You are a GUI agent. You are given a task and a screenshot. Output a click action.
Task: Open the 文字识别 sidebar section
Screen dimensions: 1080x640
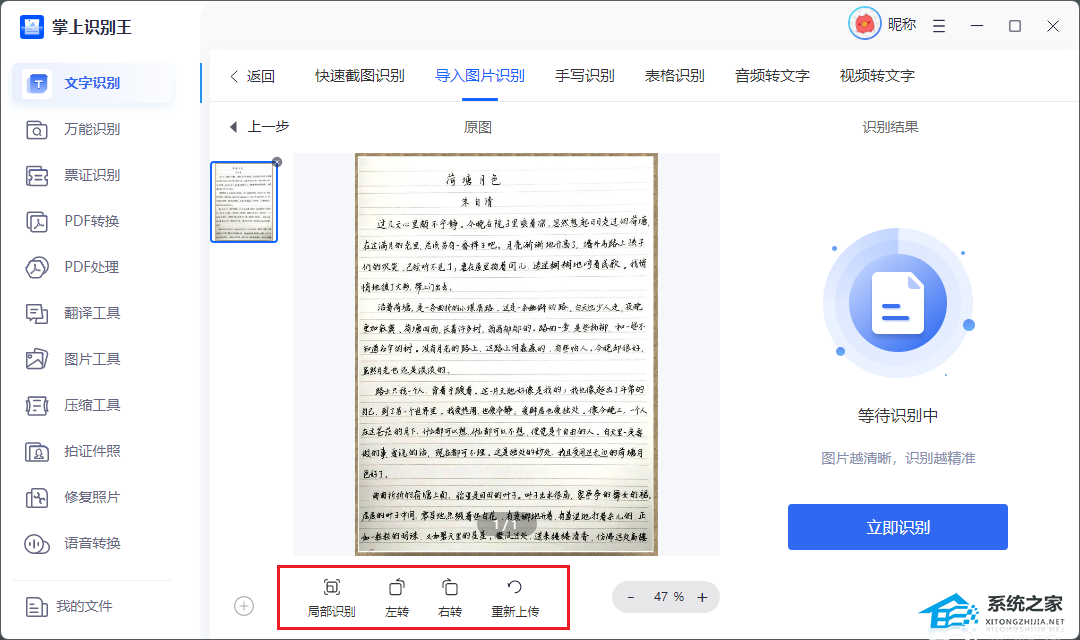[x=92, y=83]
